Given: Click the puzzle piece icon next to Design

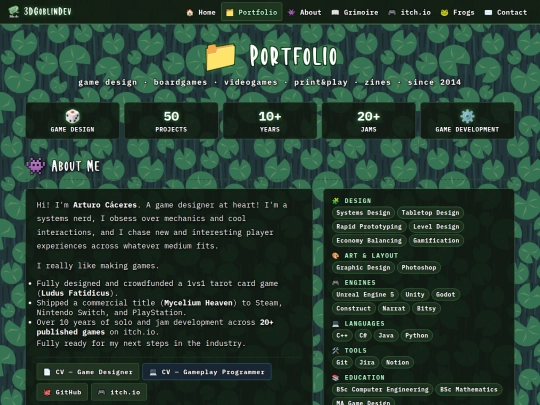Looking at the screenshot, I should pyautogui.click(x=335, y=201).
